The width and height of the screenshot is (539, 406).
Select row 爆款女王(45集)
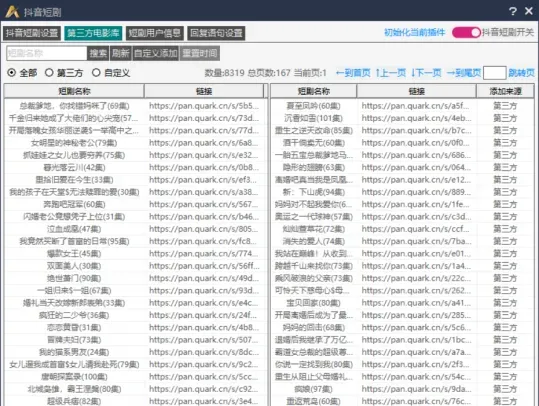click(74, 254)
